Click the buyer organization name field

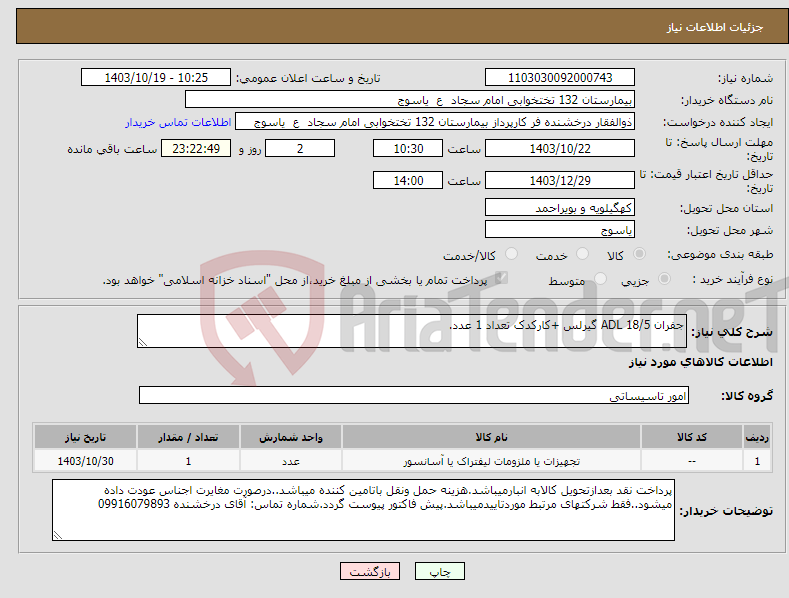410,100
